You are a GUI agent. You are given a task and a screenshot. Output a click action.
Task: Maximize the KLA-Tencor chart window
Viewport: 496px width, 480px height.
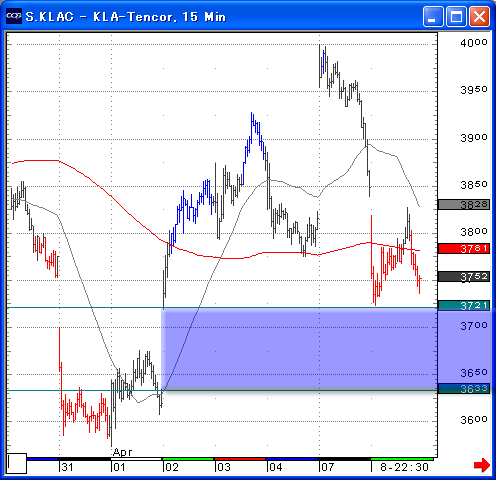(x=456, y=16)
